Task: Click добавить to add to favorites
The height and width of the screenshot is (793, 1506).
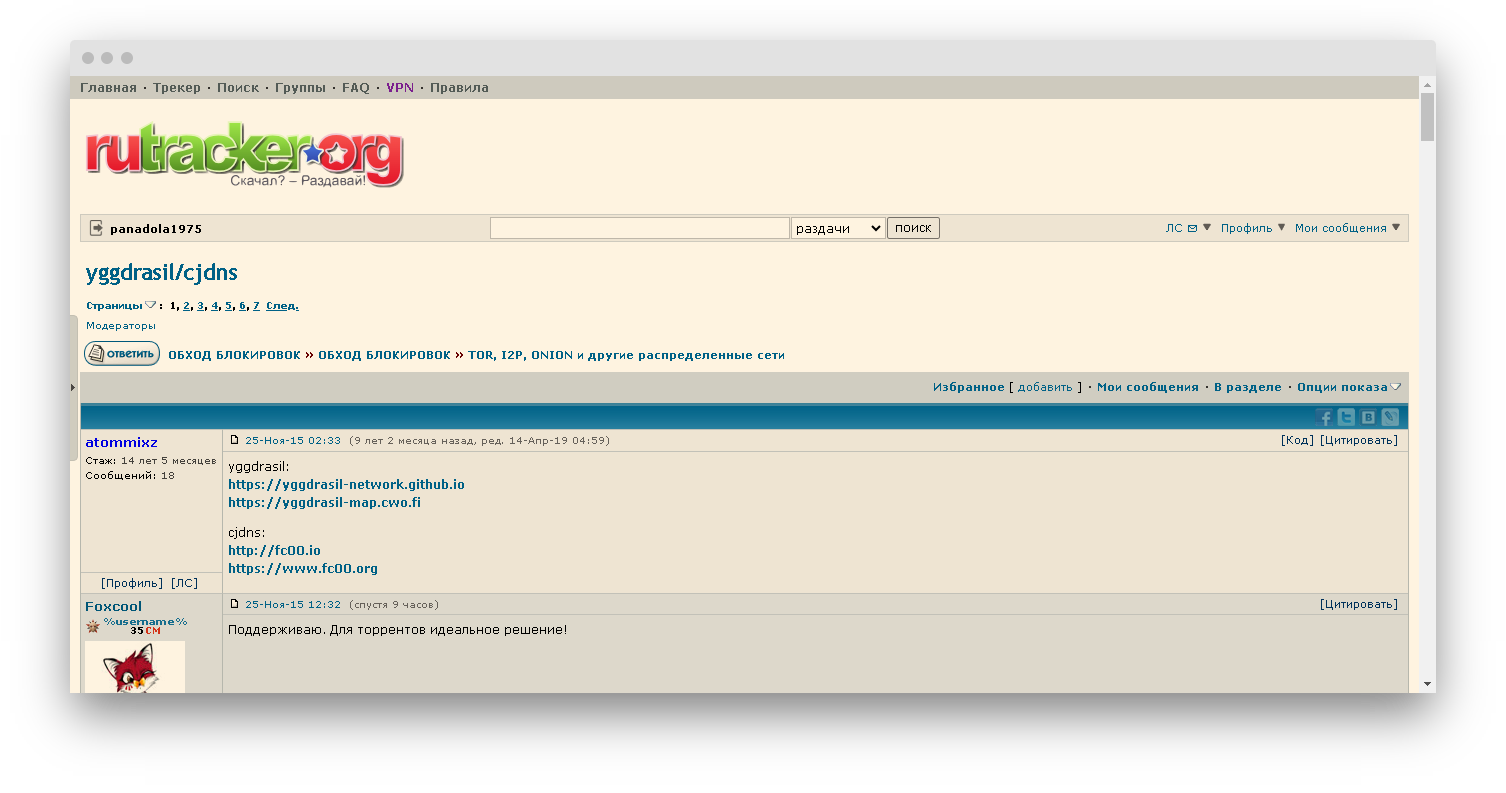Action: [x=1045, y=387]
